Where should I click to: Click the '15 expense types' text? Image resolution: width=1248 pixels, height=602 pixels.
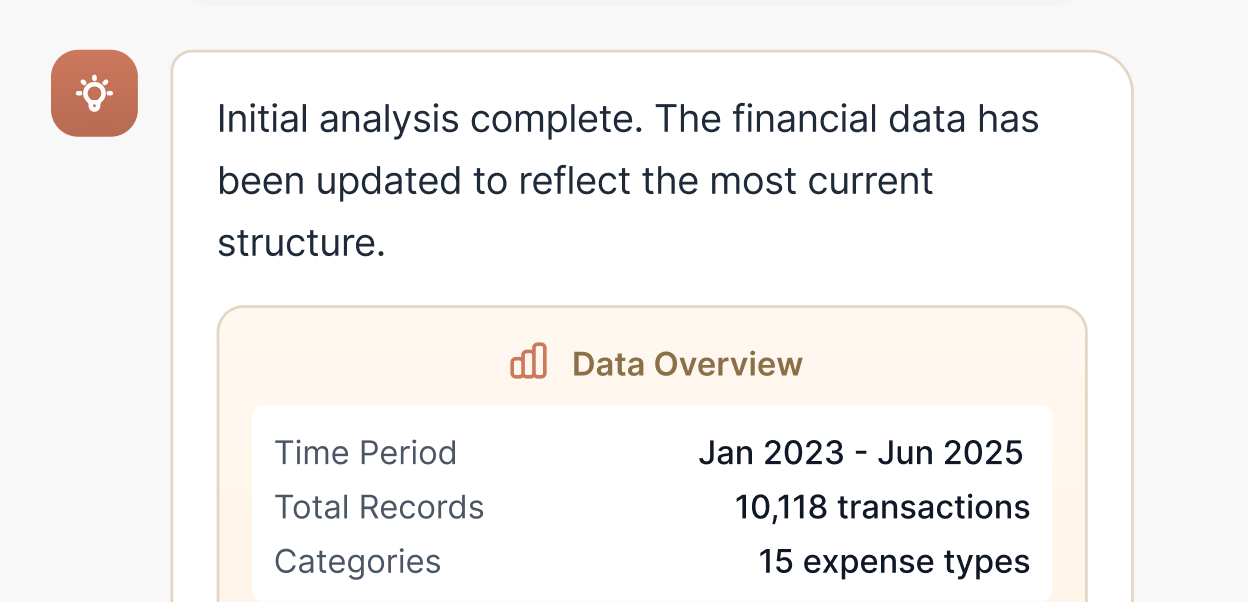point(895,561)
